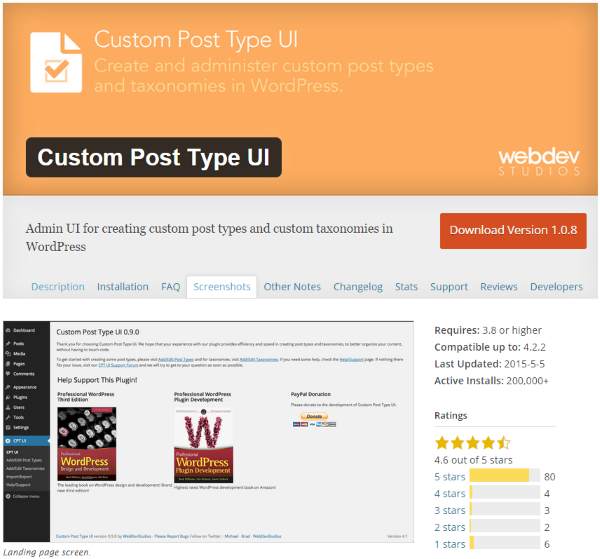
Task: Click the 4 stars rating link
Action: pyautogui.click(x=450, y=494)
